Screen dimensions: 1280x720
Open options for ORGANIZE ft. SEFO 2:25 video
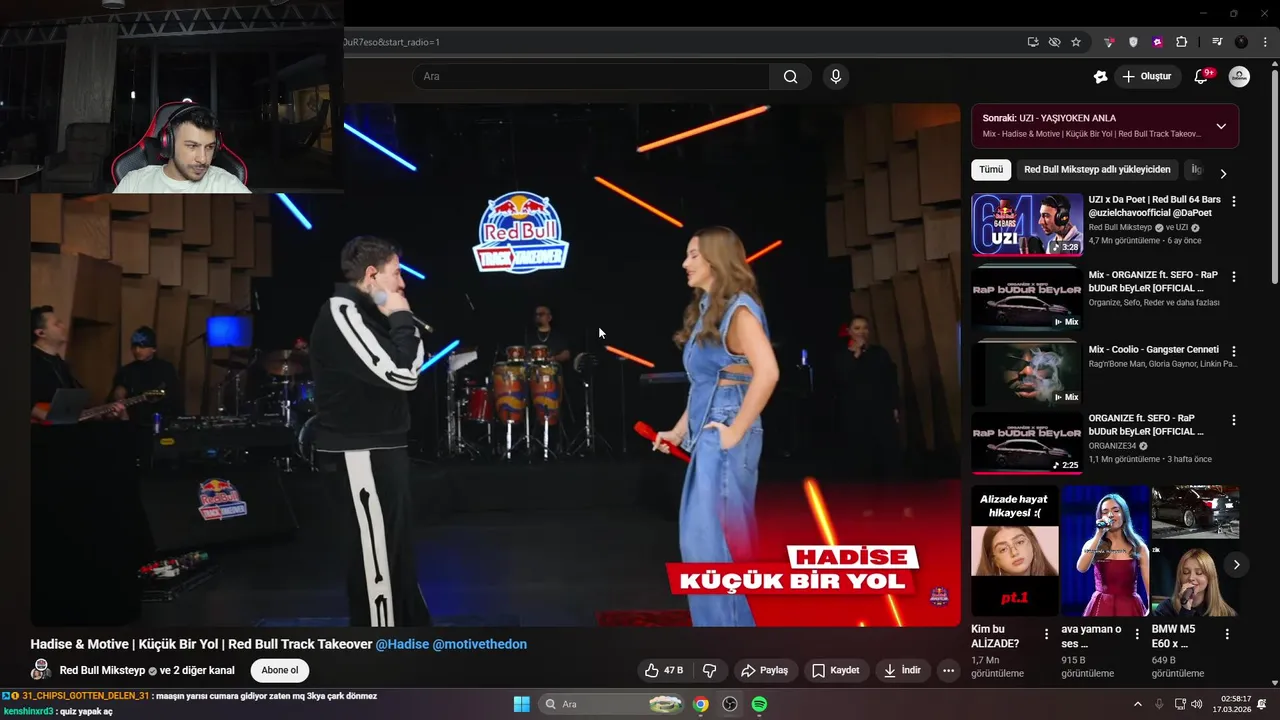[1233, 420]
